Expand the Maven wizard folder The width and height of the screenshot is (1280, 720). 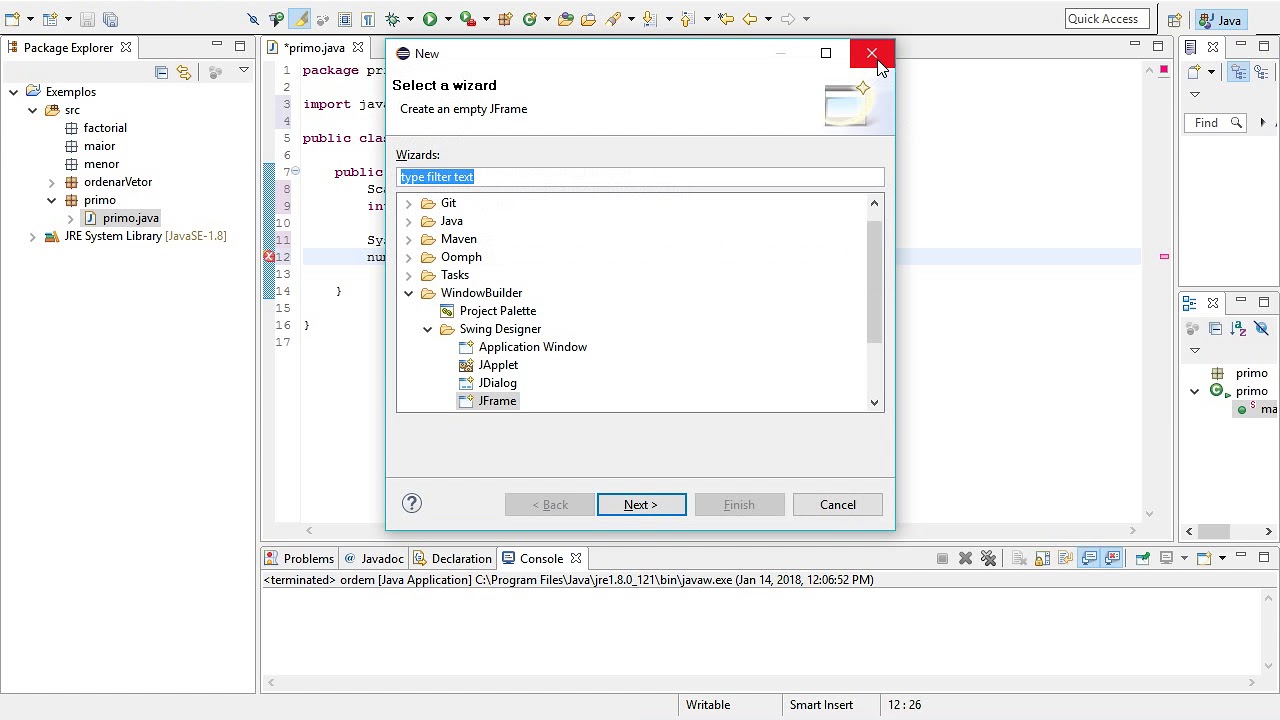[409, 239]
